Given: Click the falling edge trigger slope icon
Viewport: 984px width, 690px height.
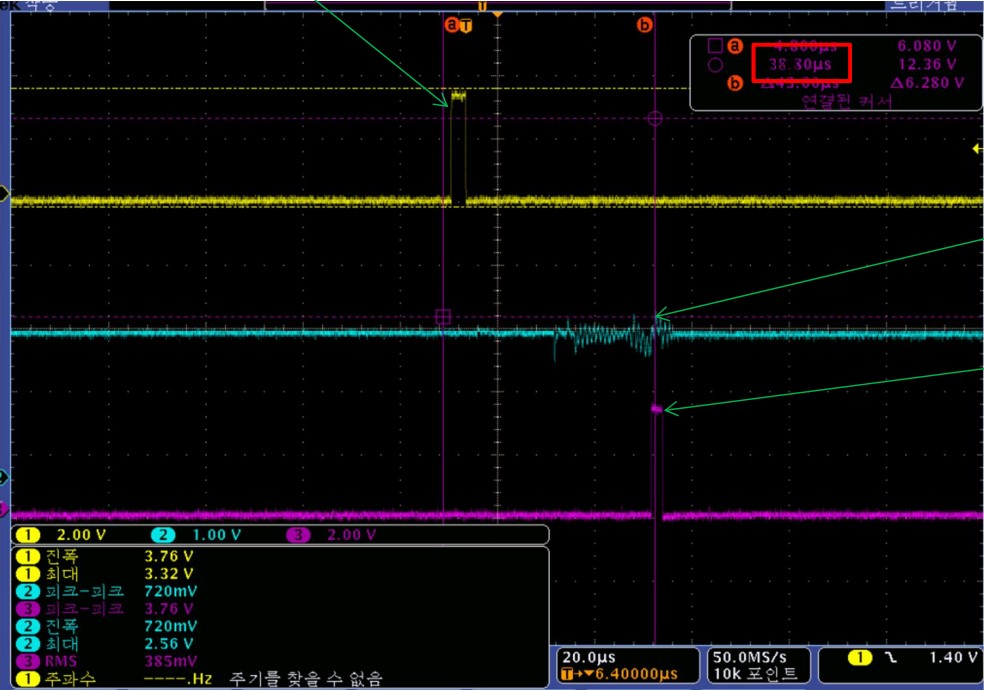Looking at the screenshot, I should click(891, 657).
